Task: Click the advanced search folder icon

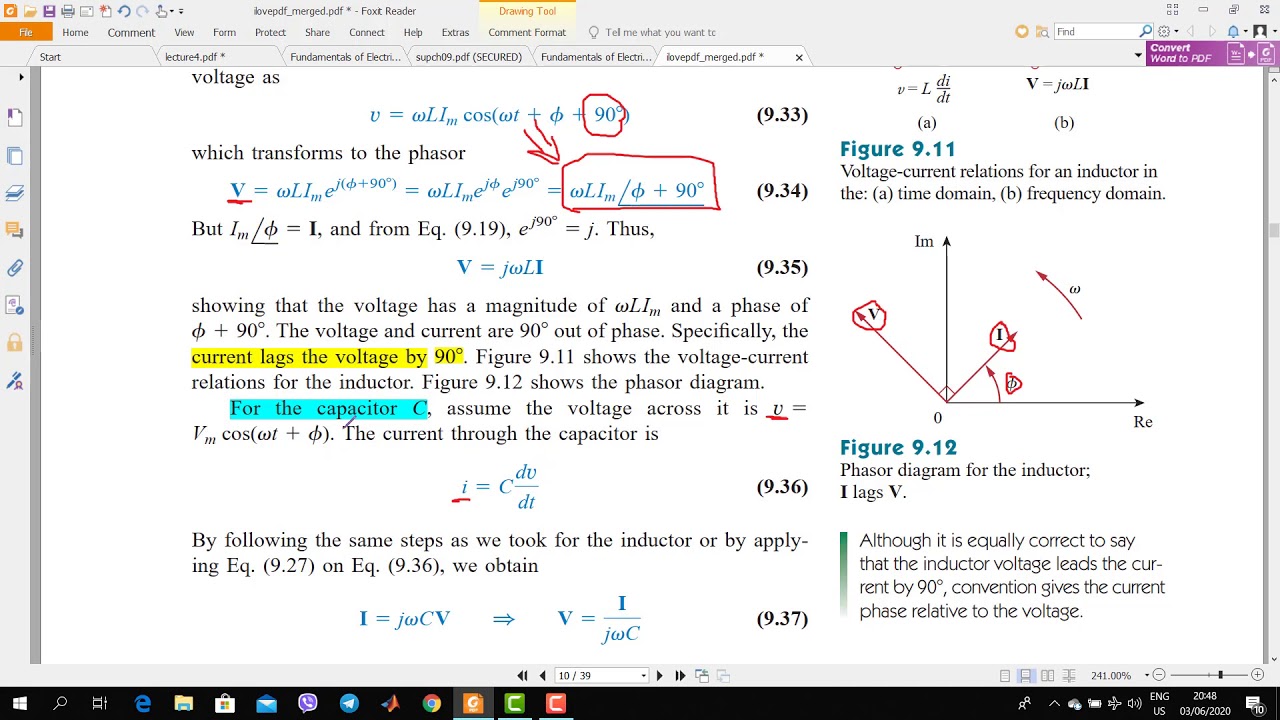Action: click(1041, 32)
